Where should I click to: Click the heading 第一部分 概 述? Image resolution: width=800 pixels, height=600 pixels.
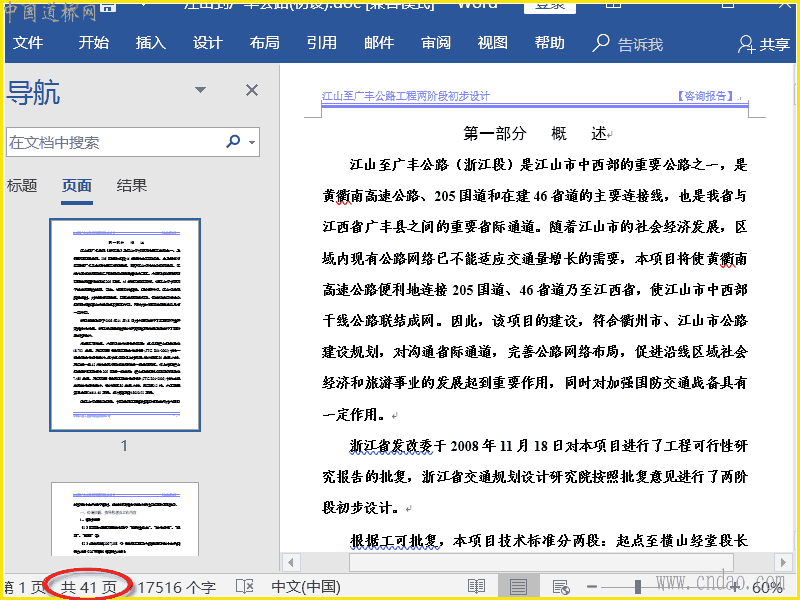(x=535, y=134)
